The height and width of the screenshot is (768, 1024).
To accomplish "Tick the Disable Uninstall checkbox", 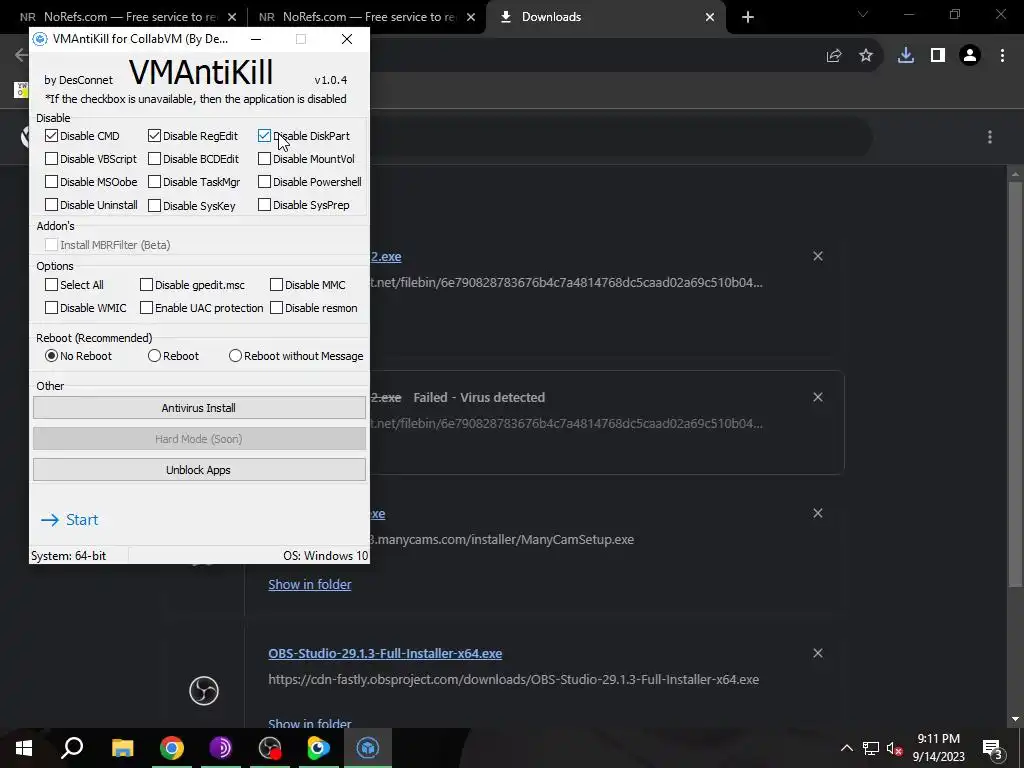I will click(x=52, y=204).
